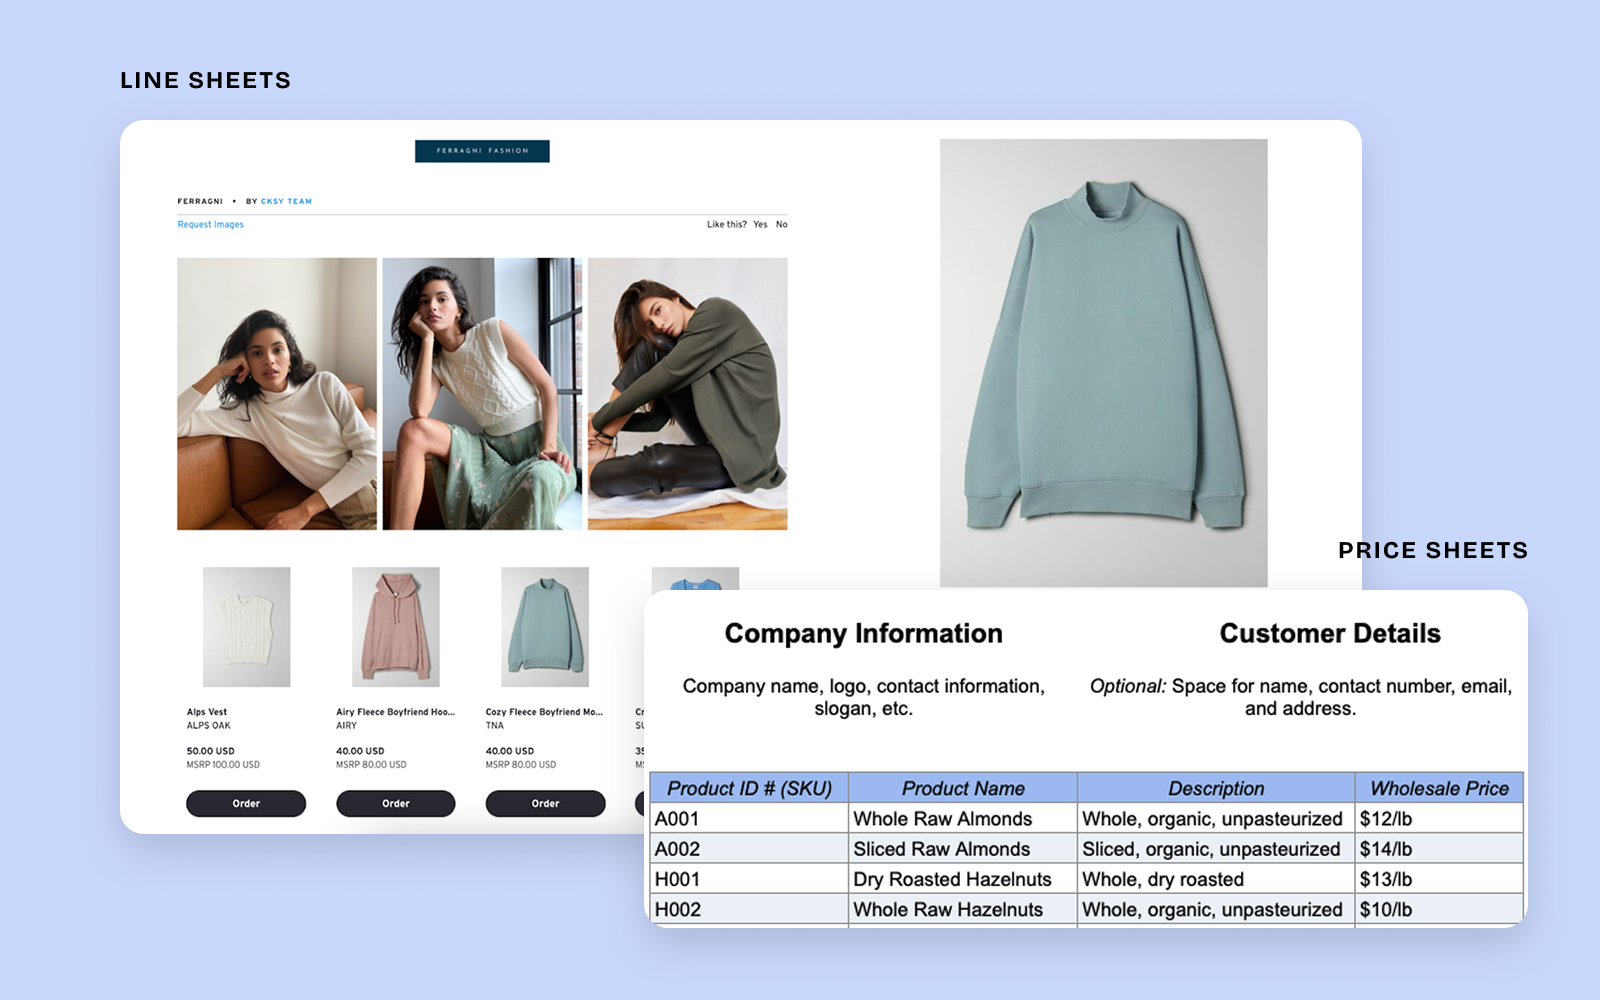
Task: Click '$12/lb' price cell
Action: click(x=1439, y=819)
